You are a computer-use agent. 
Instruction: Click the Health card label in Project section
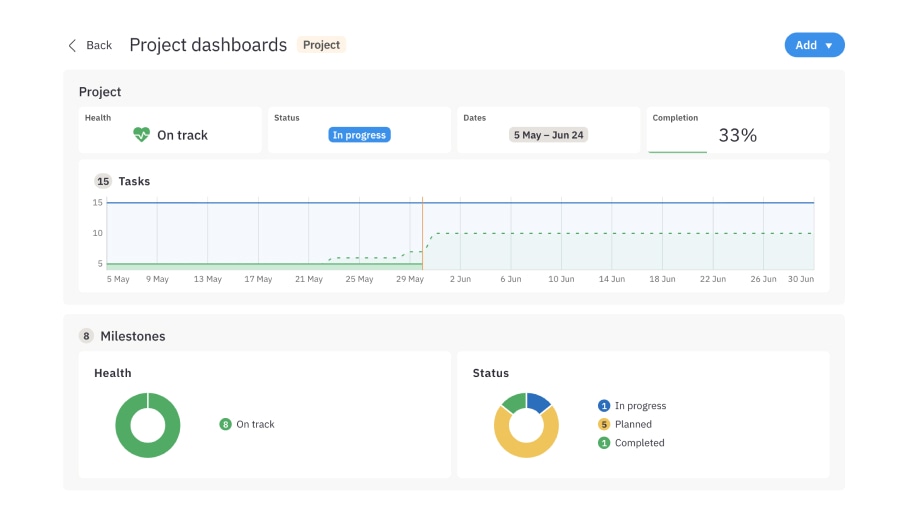98,118
